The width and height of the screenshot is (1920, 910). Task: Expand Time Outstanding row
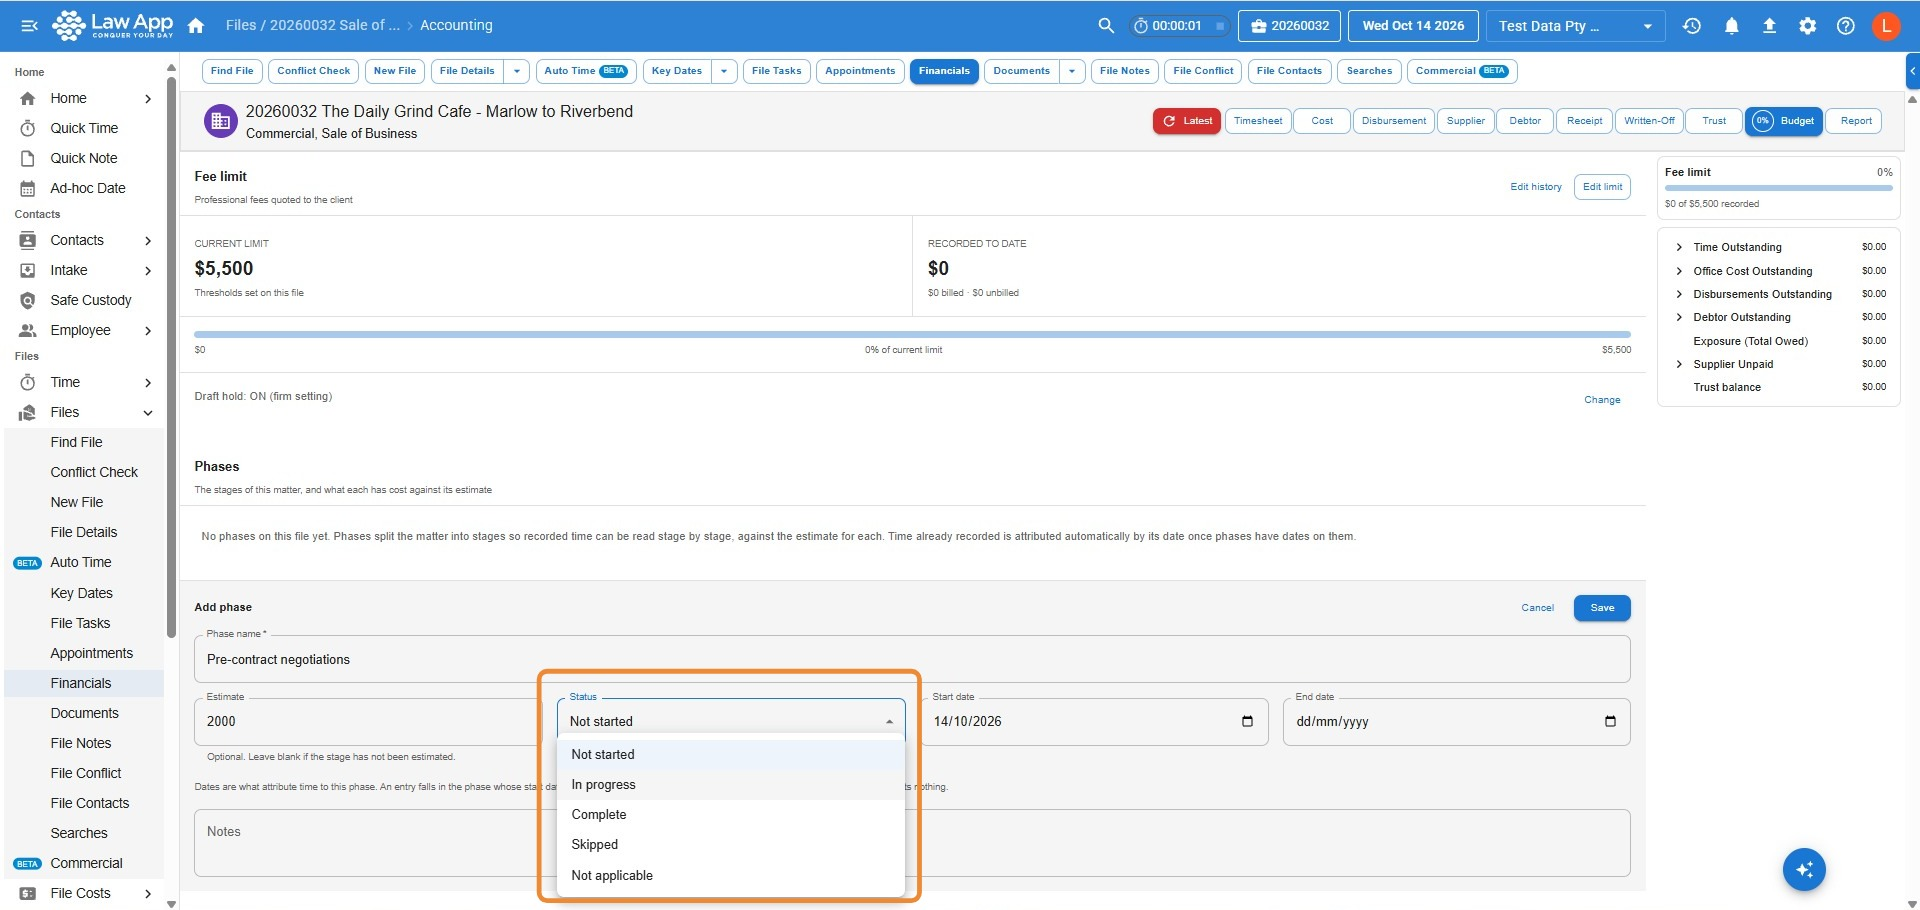coord(1679,247)
